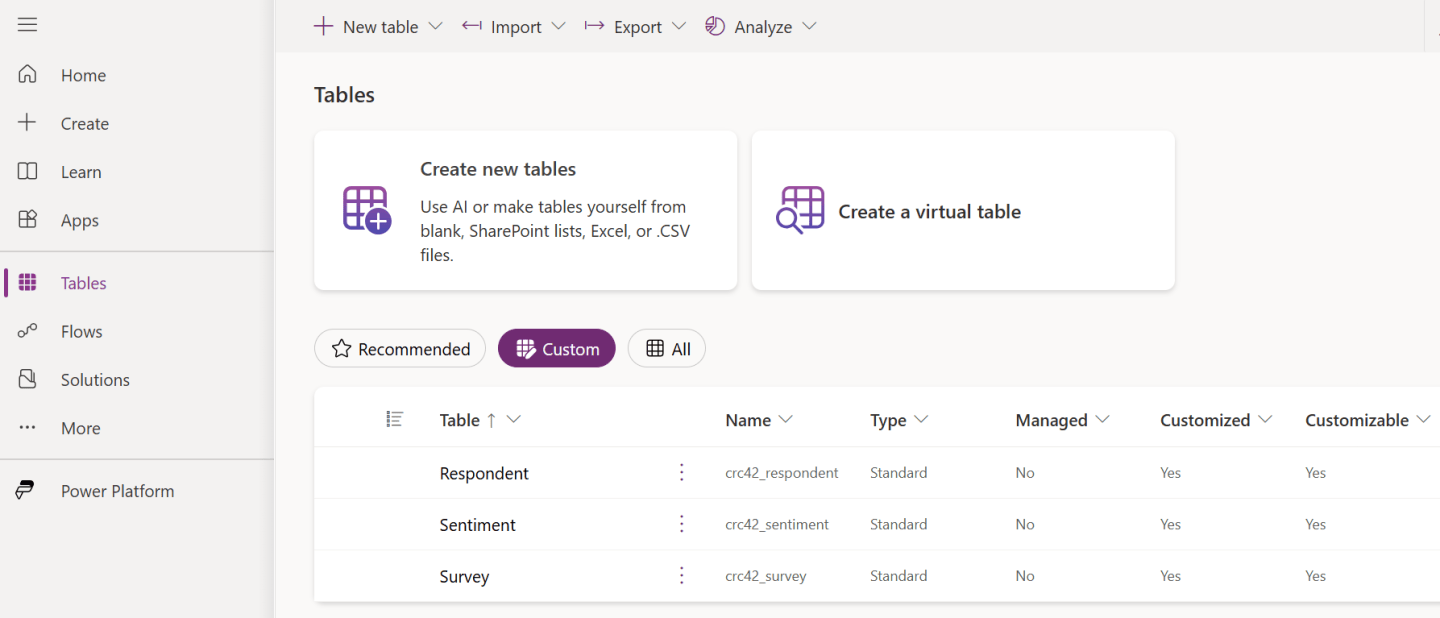Screen dimensions: 1440x618
Task: Open the Customized column filter dropdown
Action: pos(1265,419)
